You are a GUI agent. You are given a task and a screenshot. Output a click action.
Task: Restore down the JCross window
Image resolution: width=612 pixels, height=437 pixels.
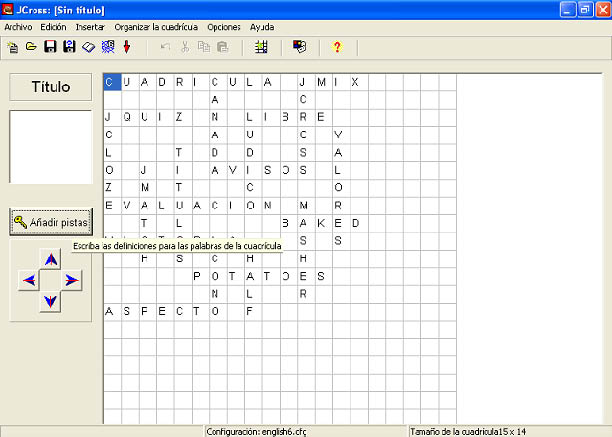pyautogui.click(x=585, y=9)
